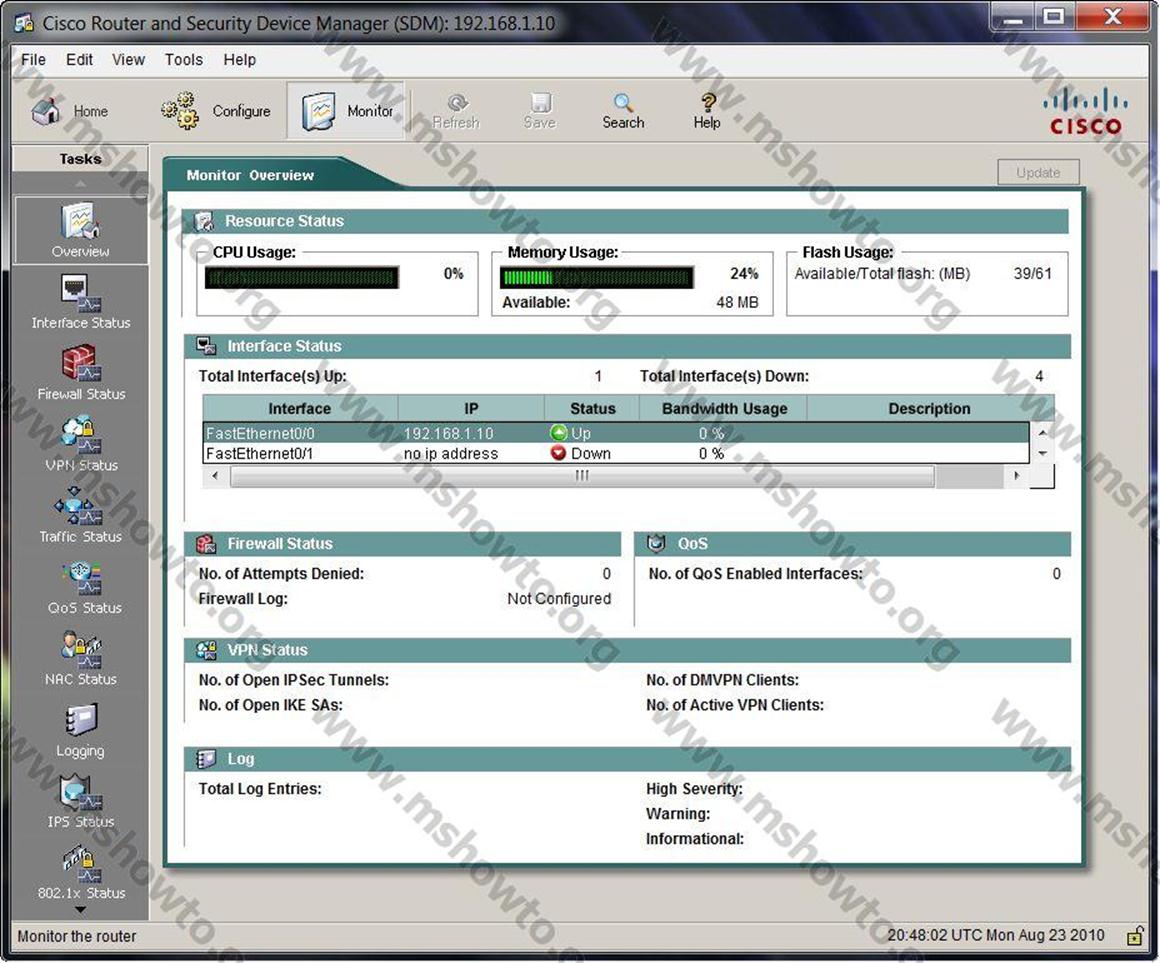Click the 'no ip address' cell
The height and width of the screenshot is (963, 1160).
coord(451,453)
